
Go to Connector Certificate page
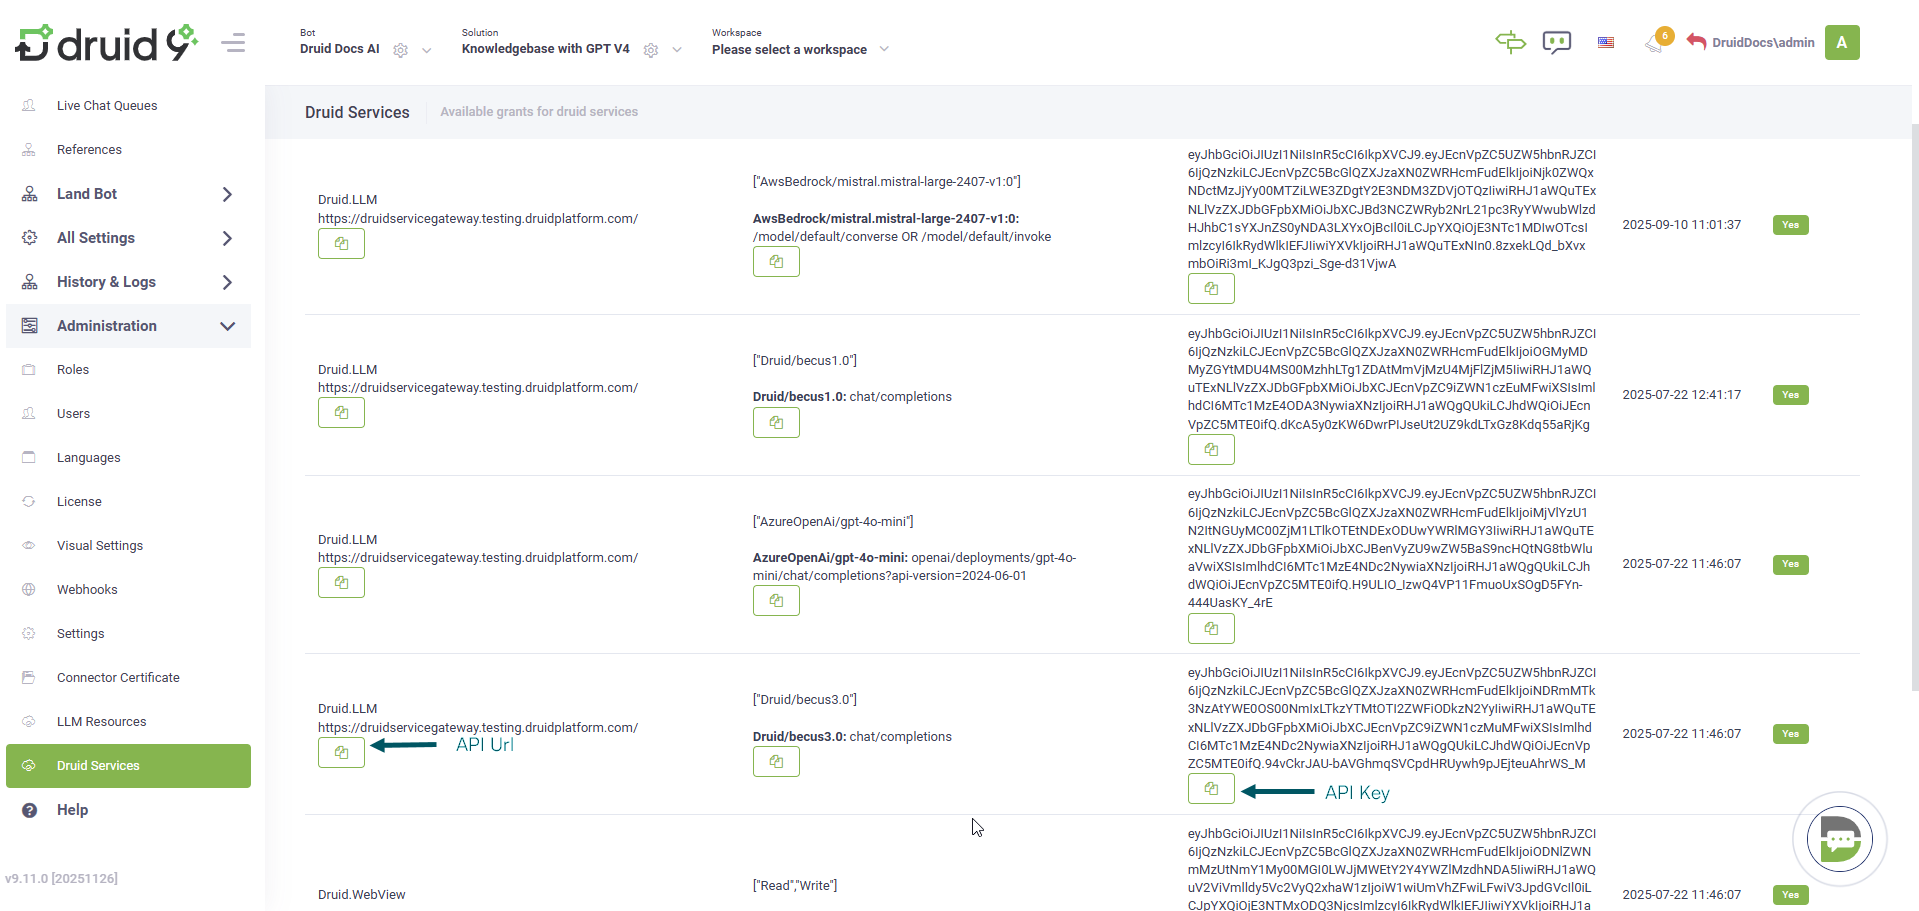point(118,678)
